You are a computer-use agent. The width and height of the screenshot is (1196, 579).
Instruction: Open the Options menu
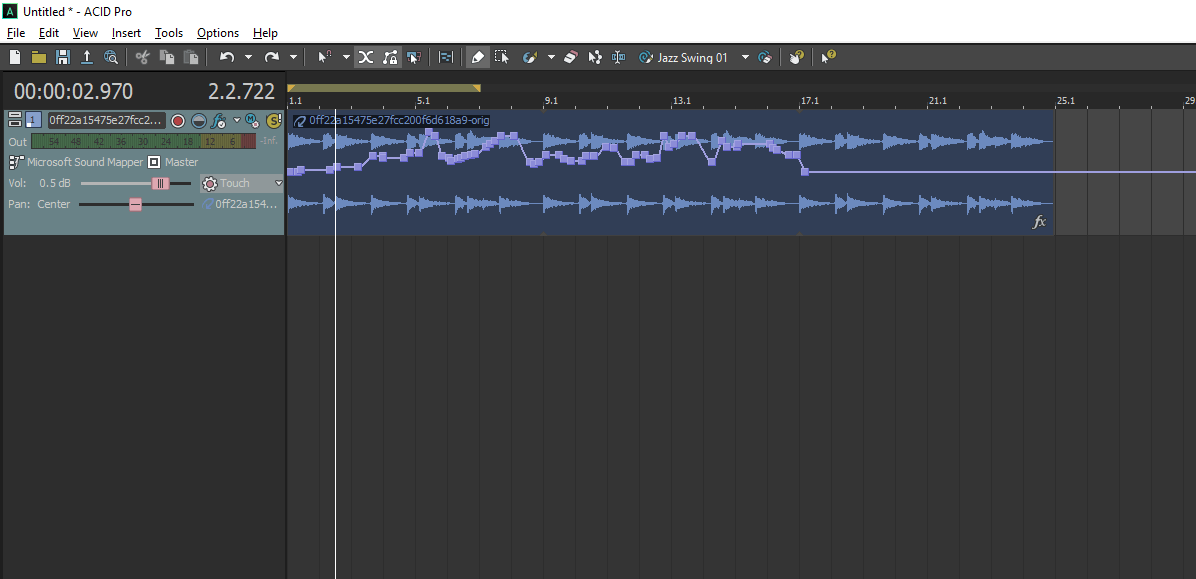pyautogui.click(x=217, y=33)
